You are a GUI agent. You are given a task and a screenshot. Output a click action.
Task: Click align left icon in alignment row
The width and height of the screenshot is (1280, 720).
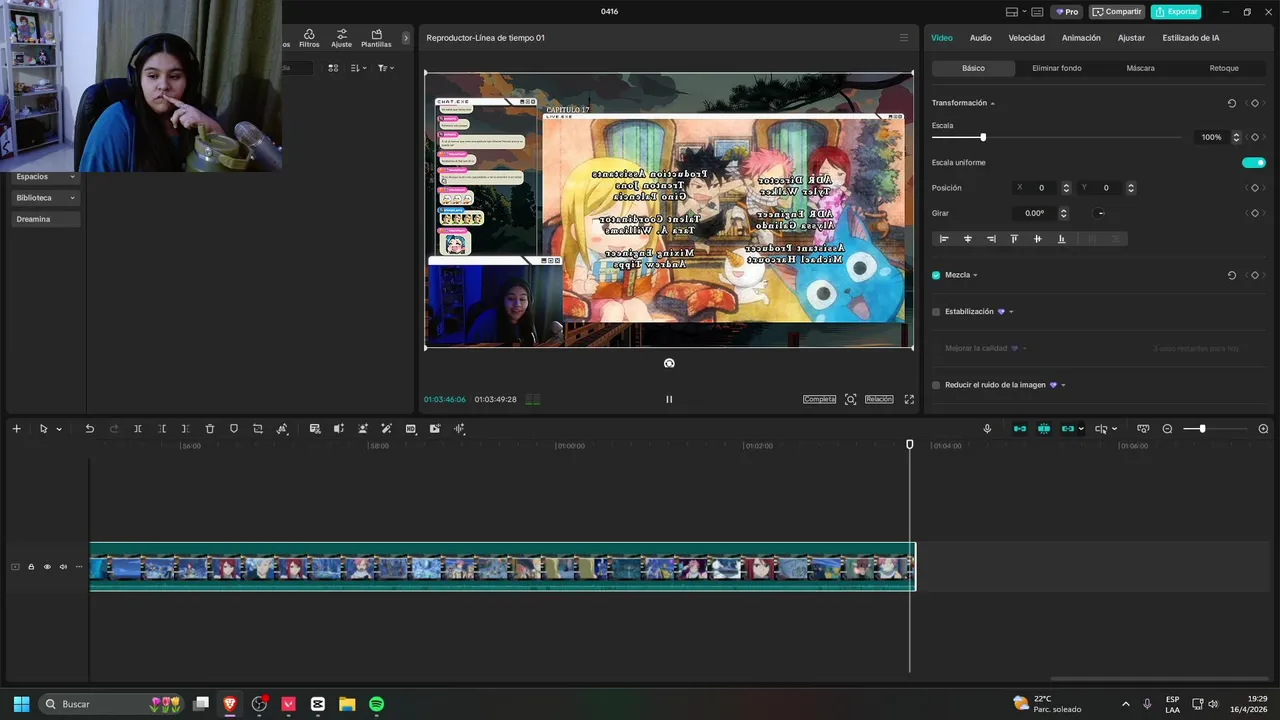pos(944,239)
